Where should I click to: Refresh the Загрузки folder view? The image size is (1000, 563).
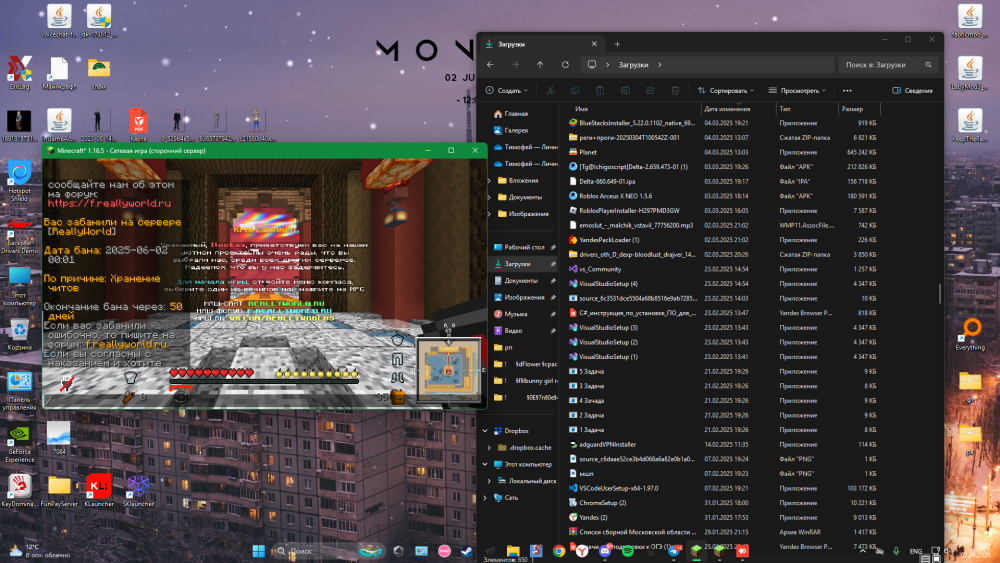[x=565, y=64]
